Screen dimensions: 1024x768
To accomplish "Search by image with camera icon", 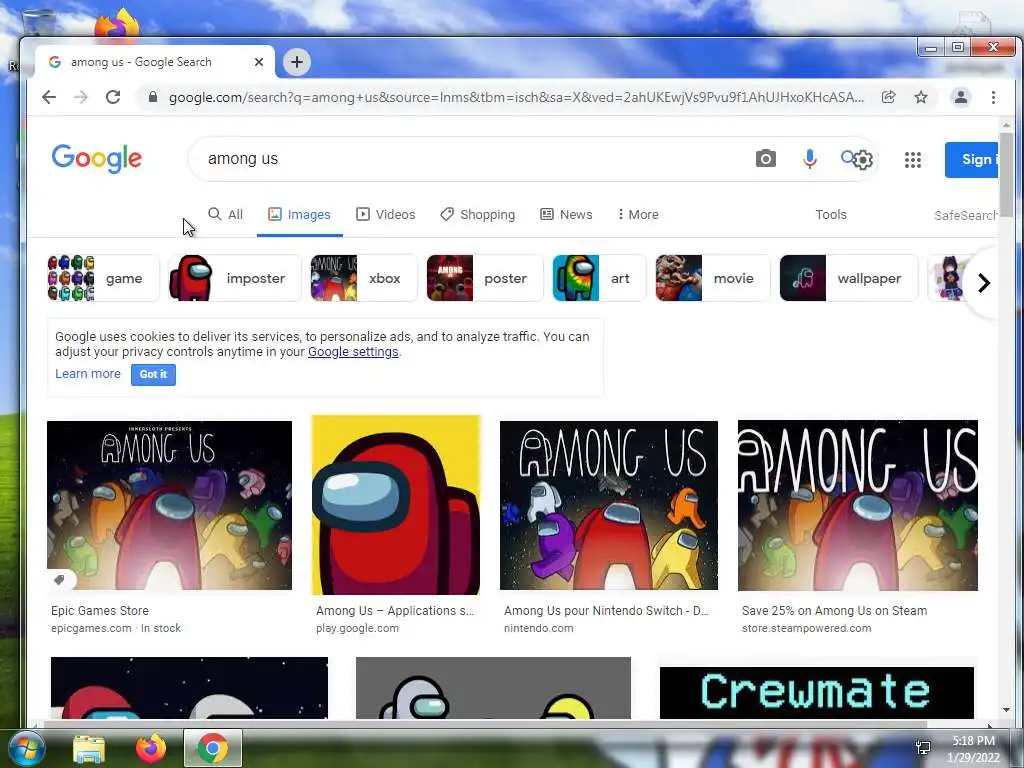I will [765, 159].
